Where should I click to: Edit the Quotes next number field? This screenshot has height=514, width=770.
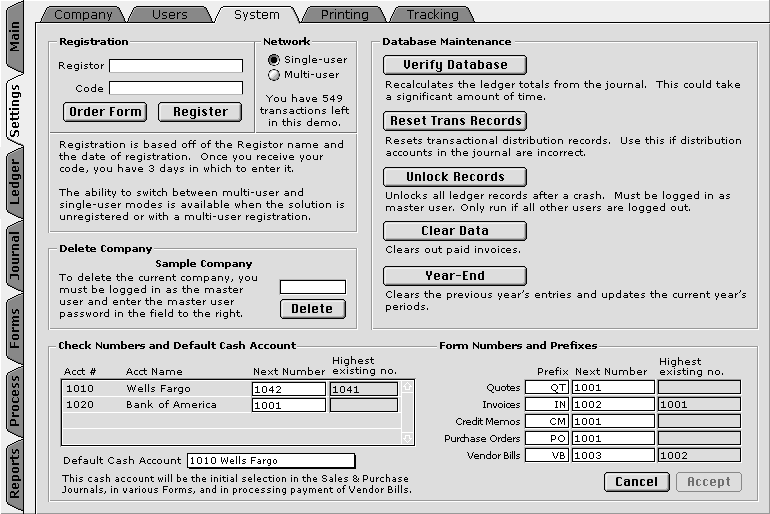613,387
